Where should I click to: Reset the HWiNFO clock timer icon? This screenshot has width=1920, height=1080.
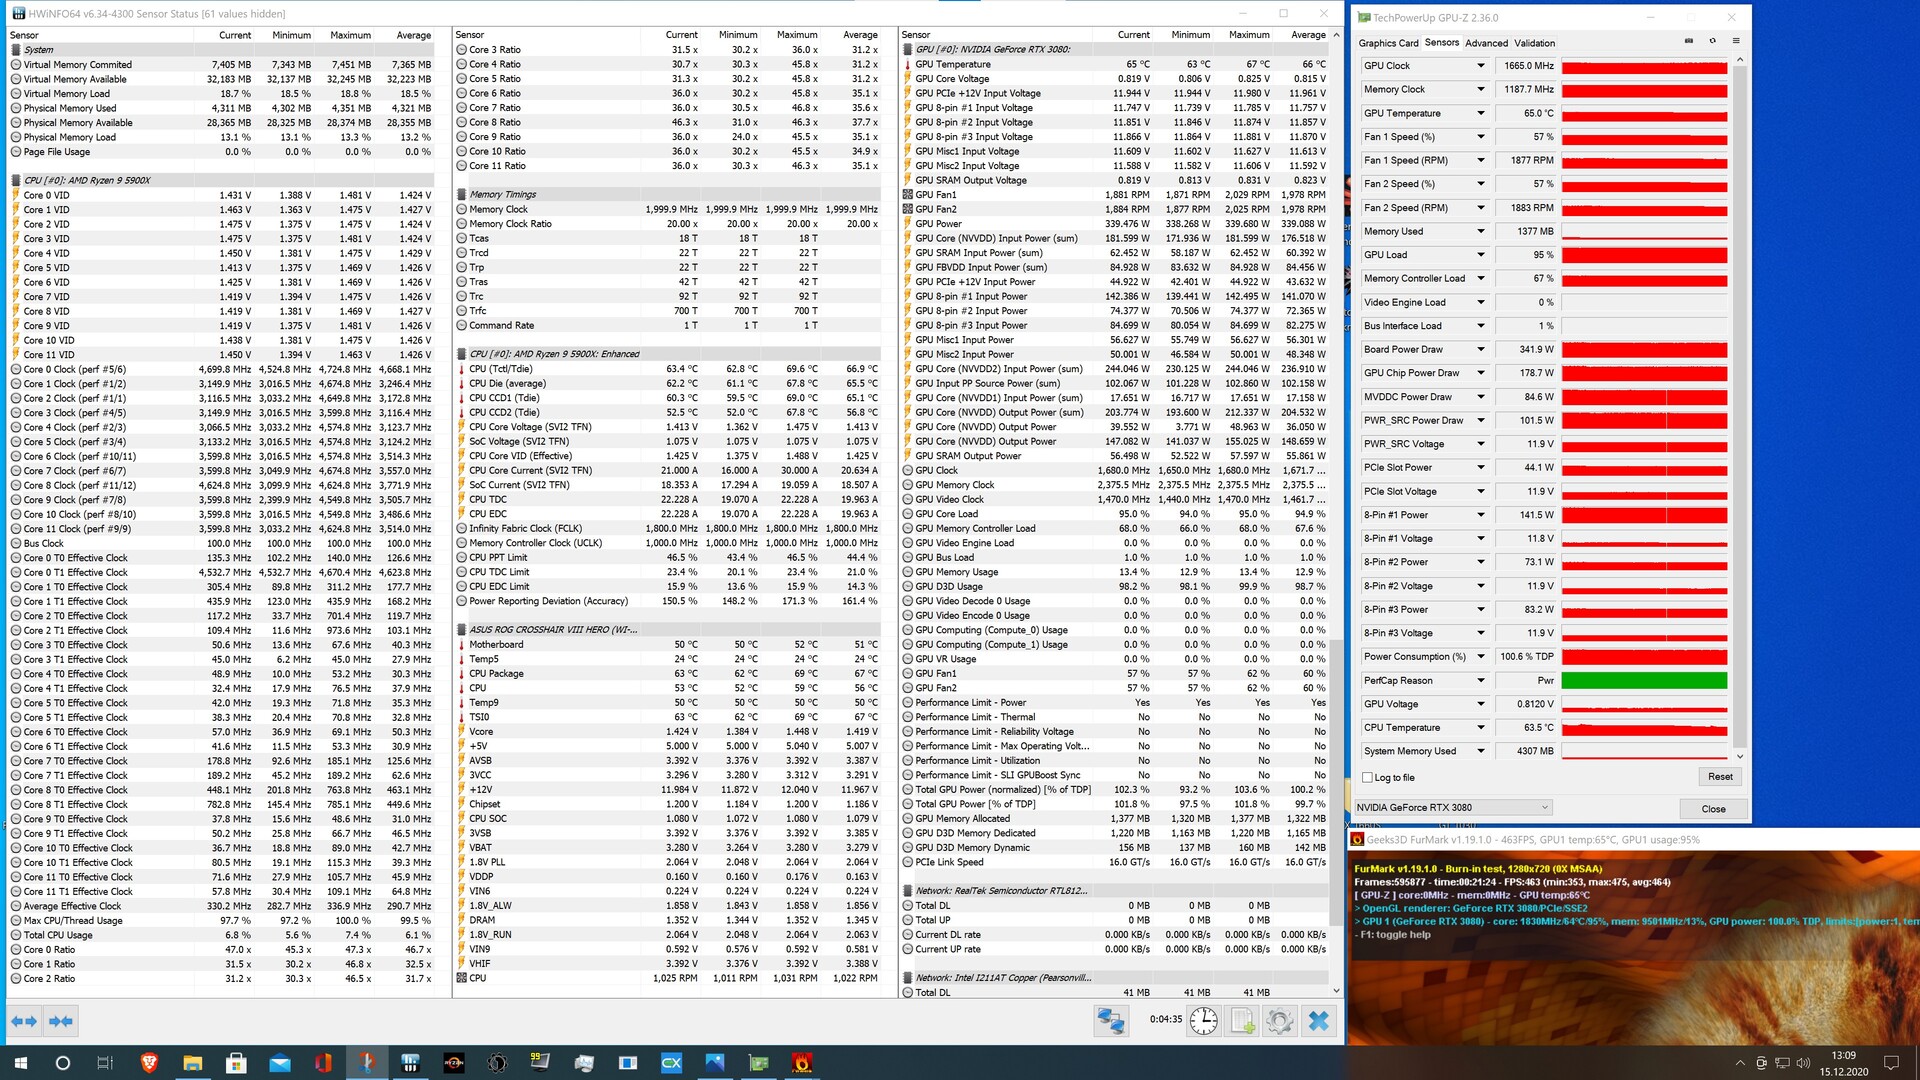[1204, 1021]
